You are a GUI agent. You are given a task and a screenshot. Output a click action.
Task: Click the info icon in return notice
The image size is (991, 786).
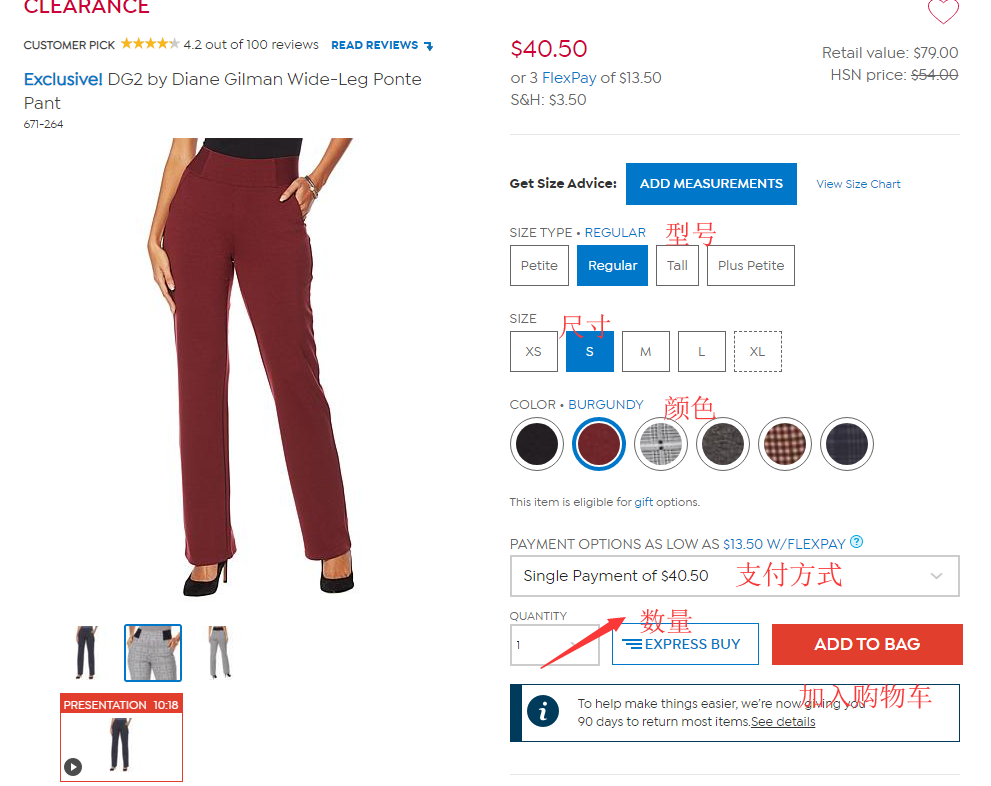pos(543,711)
